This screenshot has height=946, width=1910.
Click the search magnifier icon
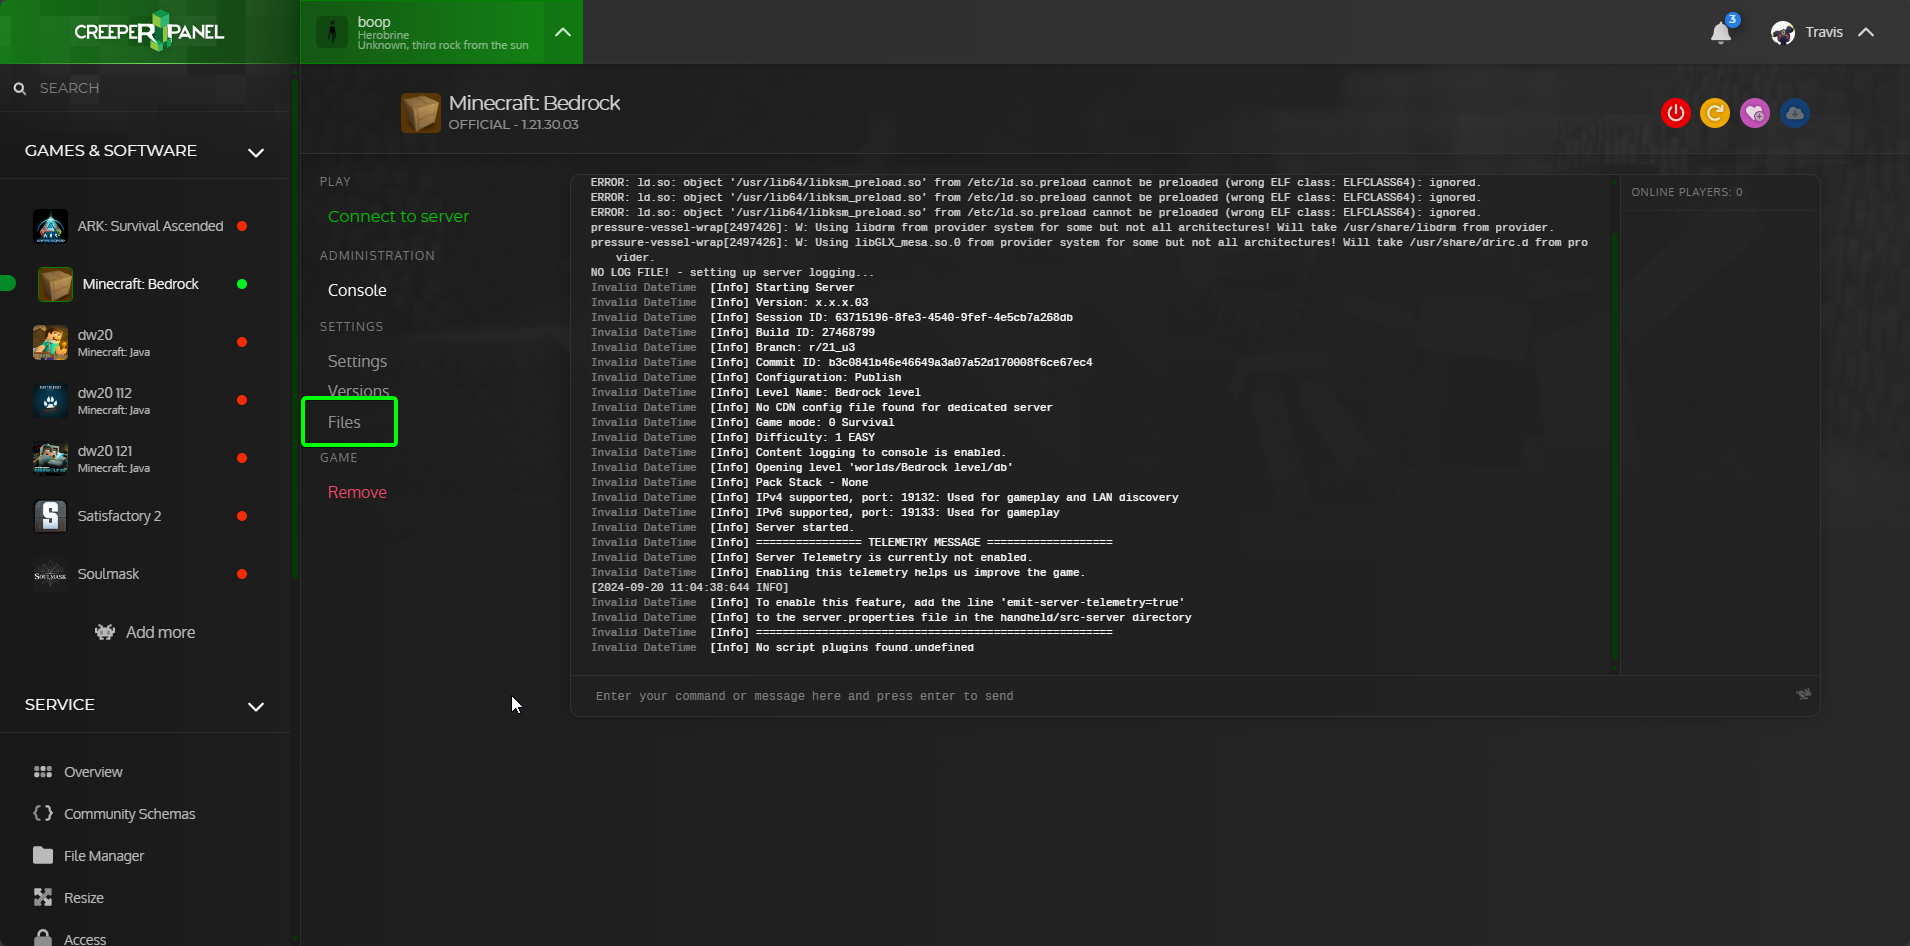[20, 89]
